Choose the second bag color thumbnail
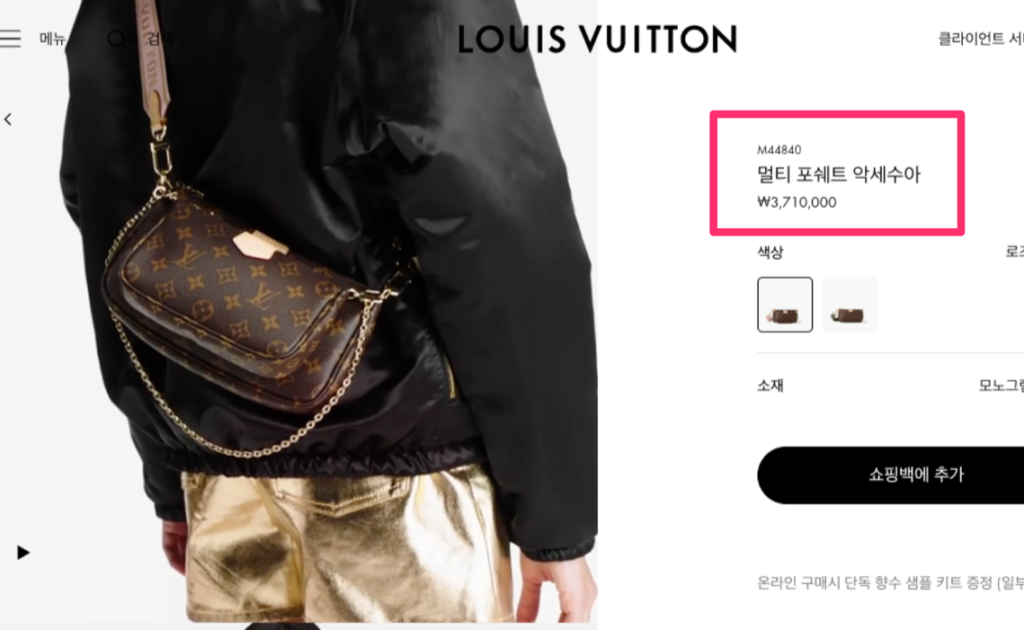 (850, 305)
